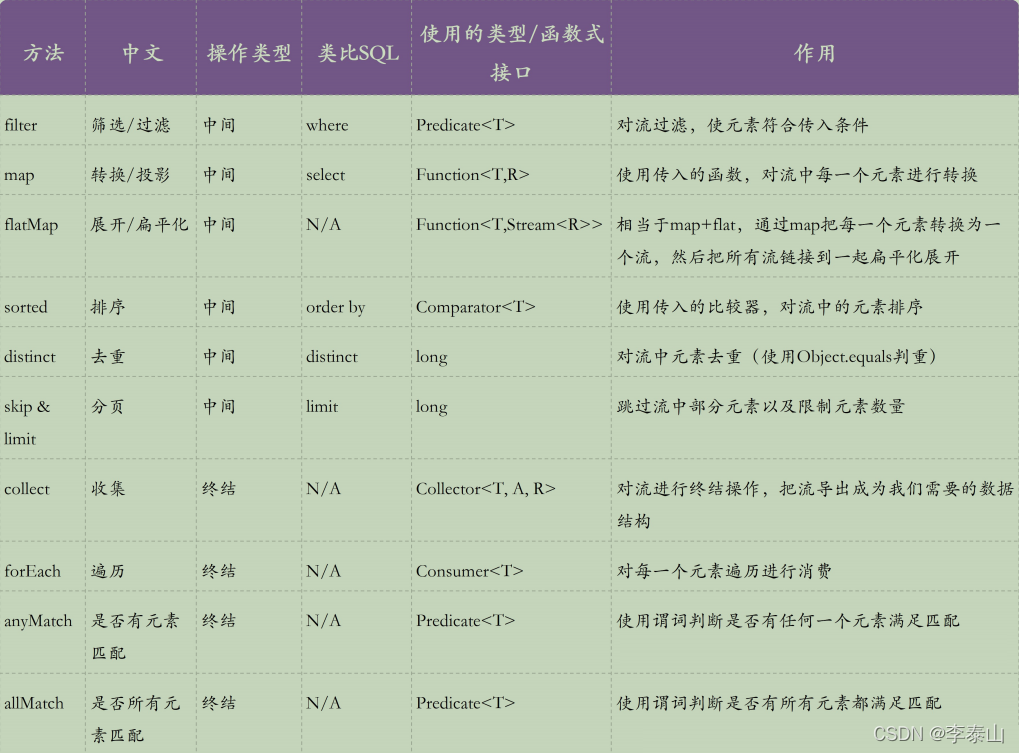Click 终结 in the collect row
This screenshot has height=753, width=1019.
(219, 489)
